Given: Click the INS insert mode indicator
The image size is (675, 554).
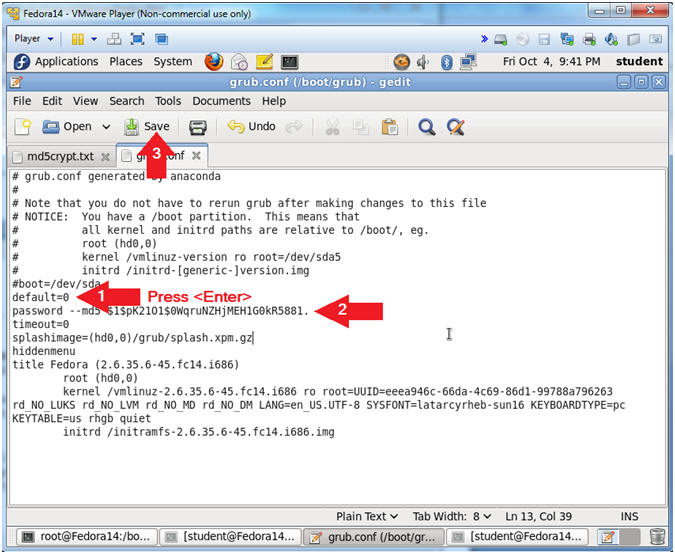Looking at the screenshot, I should click(x=629, y=517).
